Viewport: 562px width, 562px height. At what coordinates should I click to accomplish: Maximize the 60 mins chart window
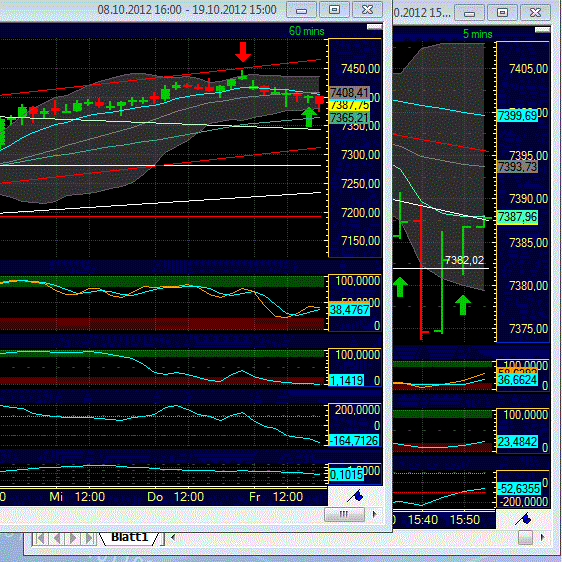point(334,10)
